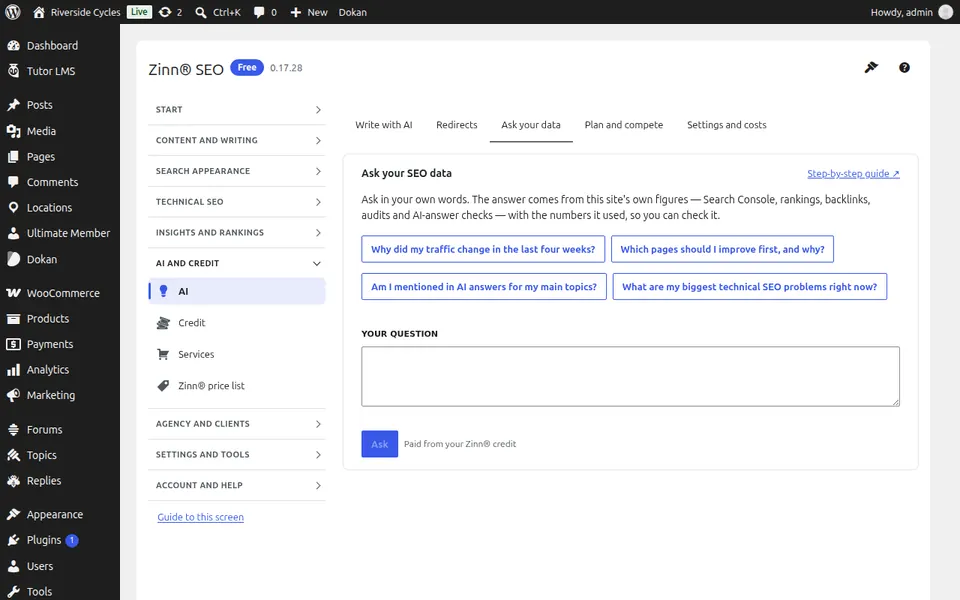Open the Zinn price list tag item

237,386
